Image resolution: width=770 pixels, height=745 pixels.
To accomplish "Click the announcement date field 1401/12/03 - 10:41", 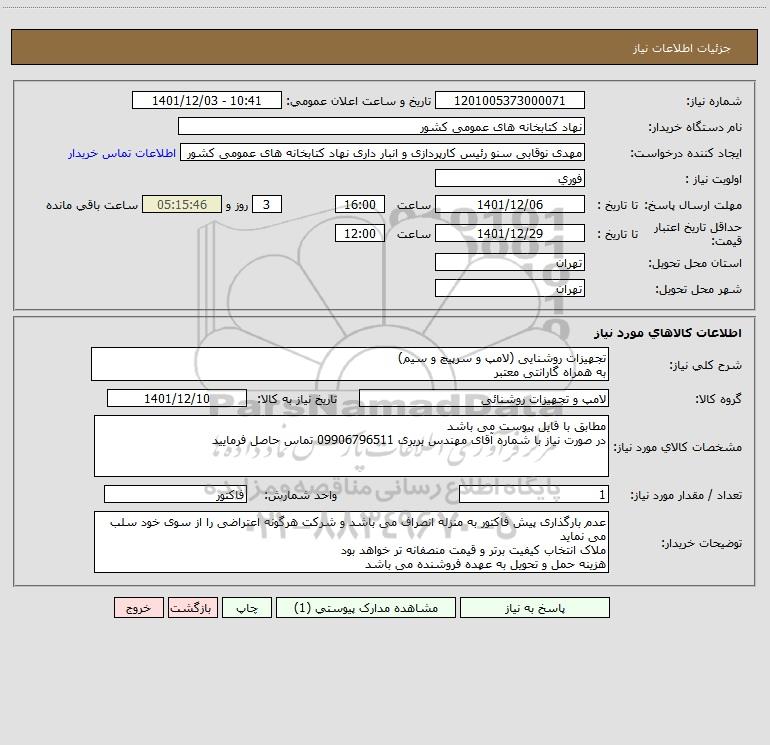I will pyautogui.click(x=207, y=100).
